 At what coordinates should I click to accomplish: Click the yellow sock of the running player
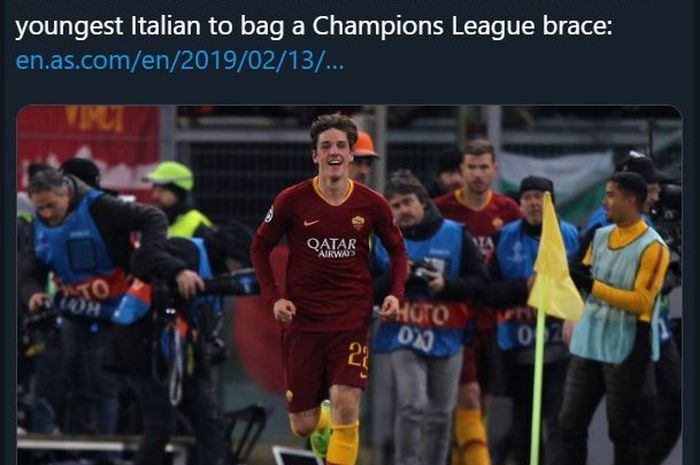(x=343, y=443)
